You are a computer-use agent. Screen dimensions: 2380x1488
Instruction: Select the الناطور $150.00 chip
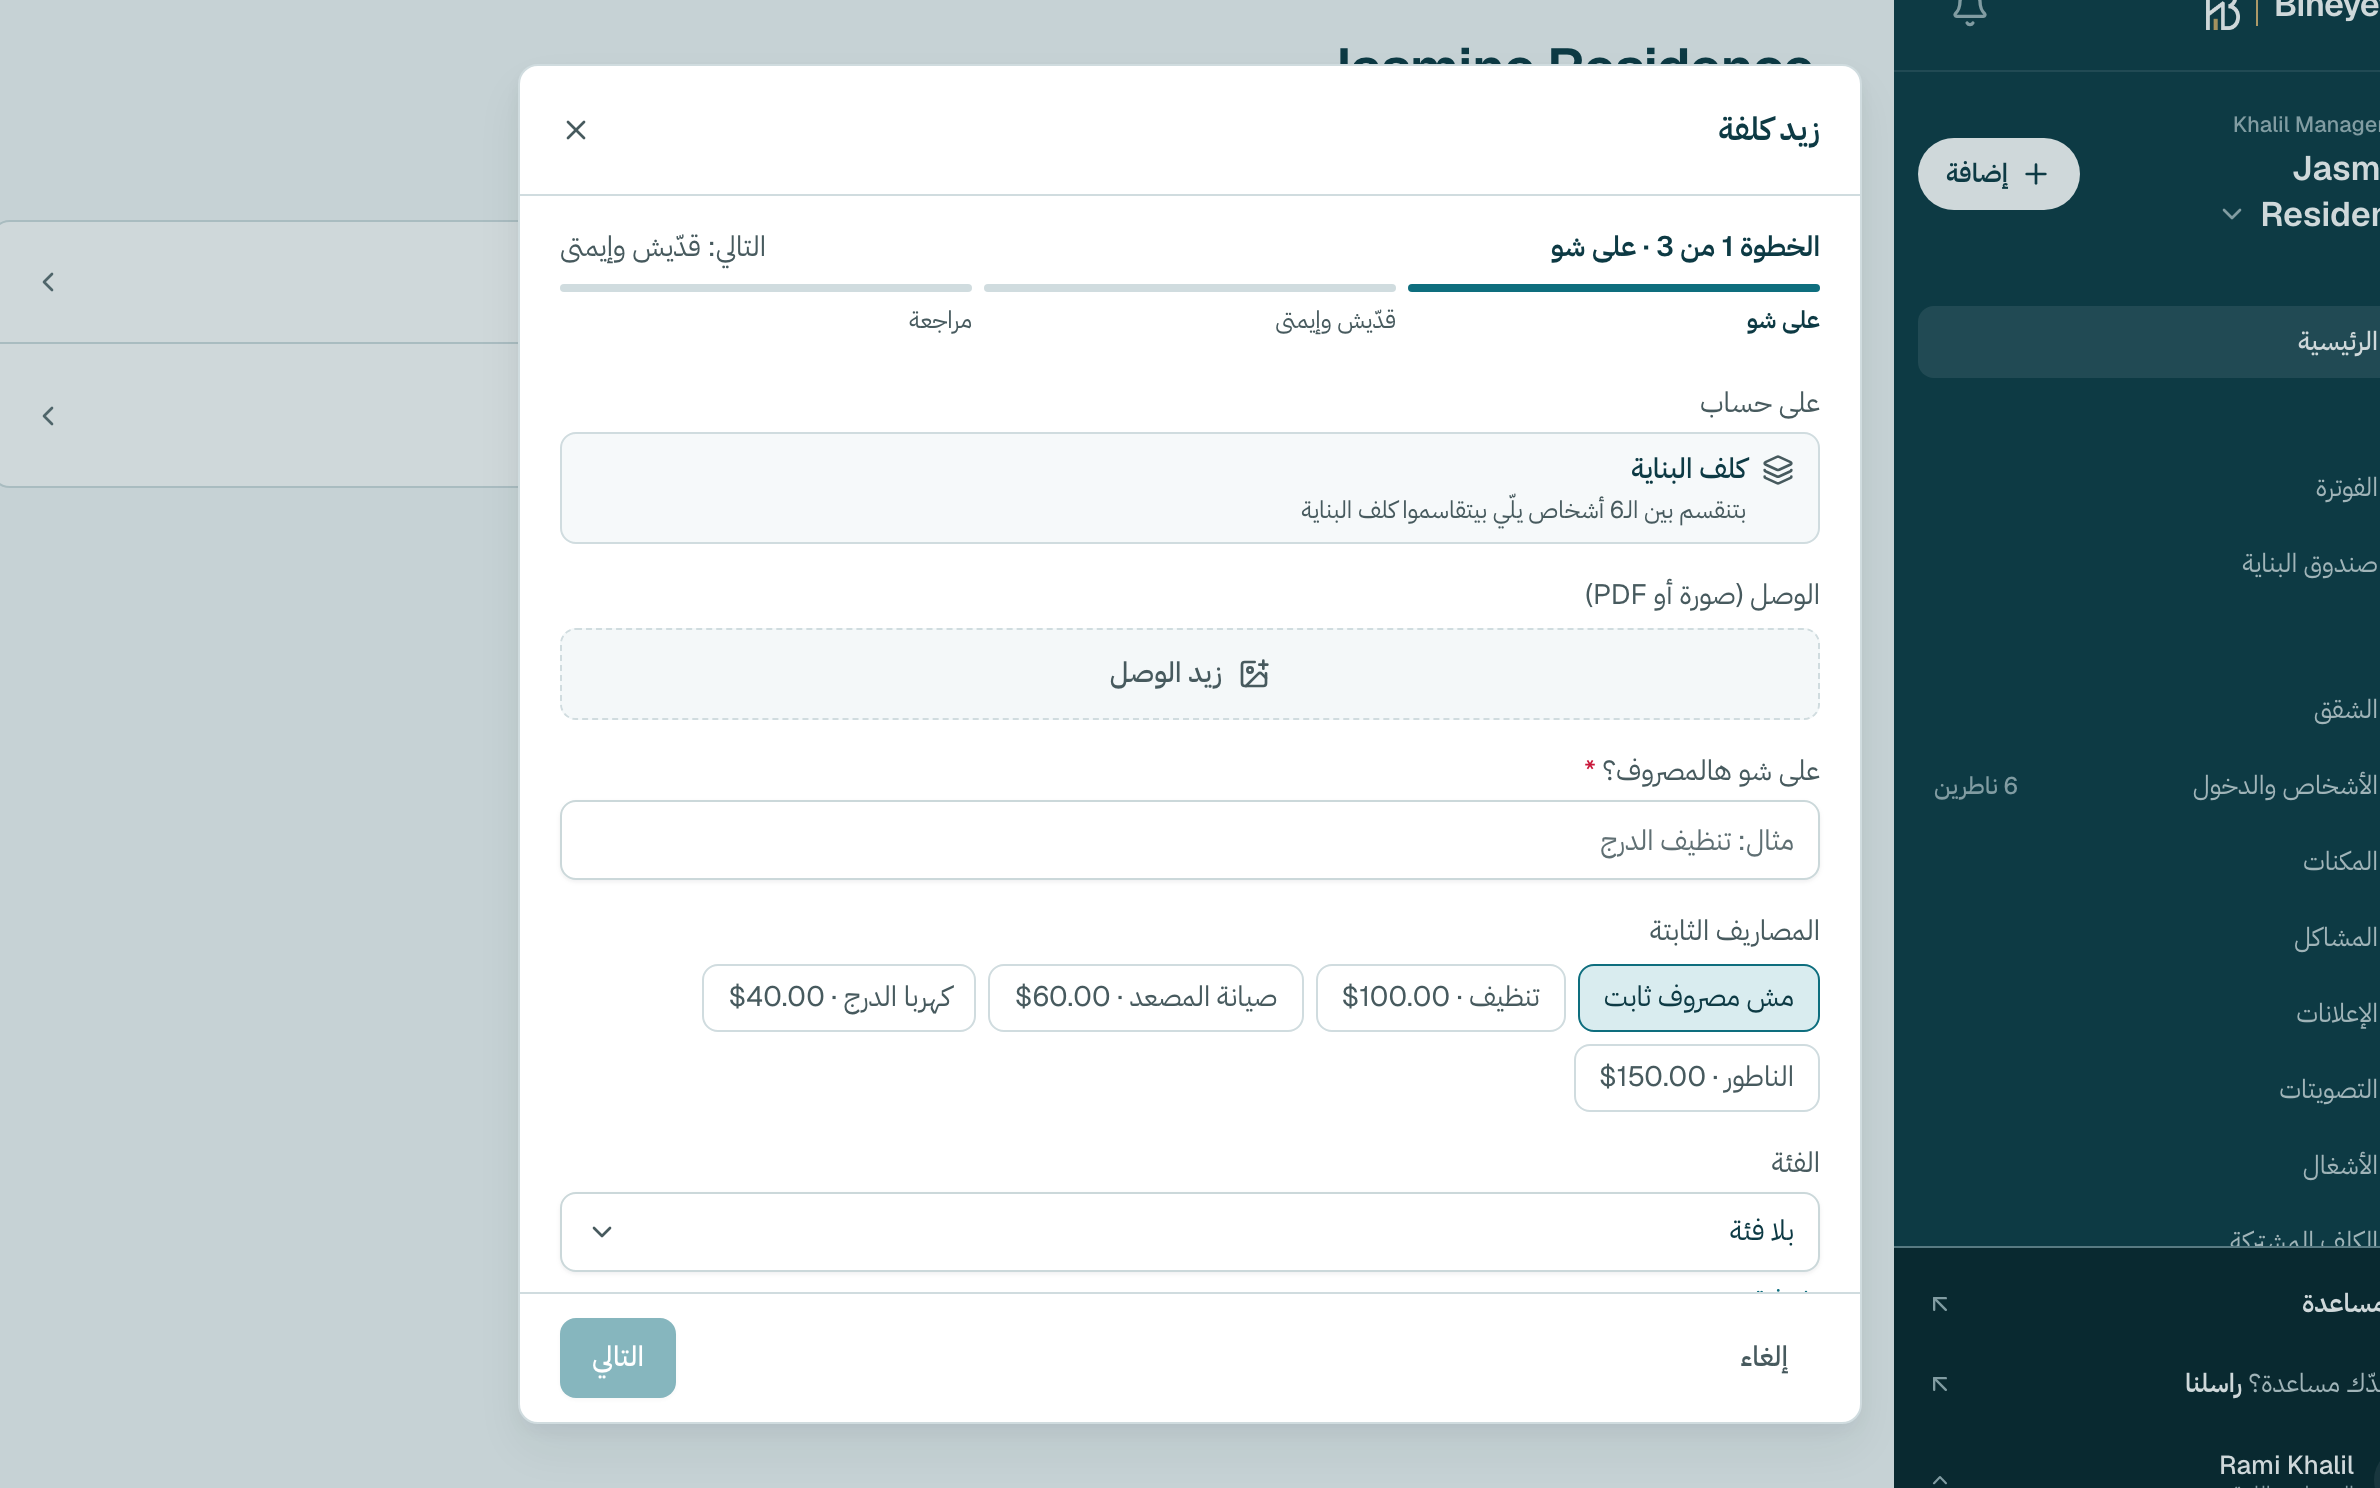click(1696, 1077)
